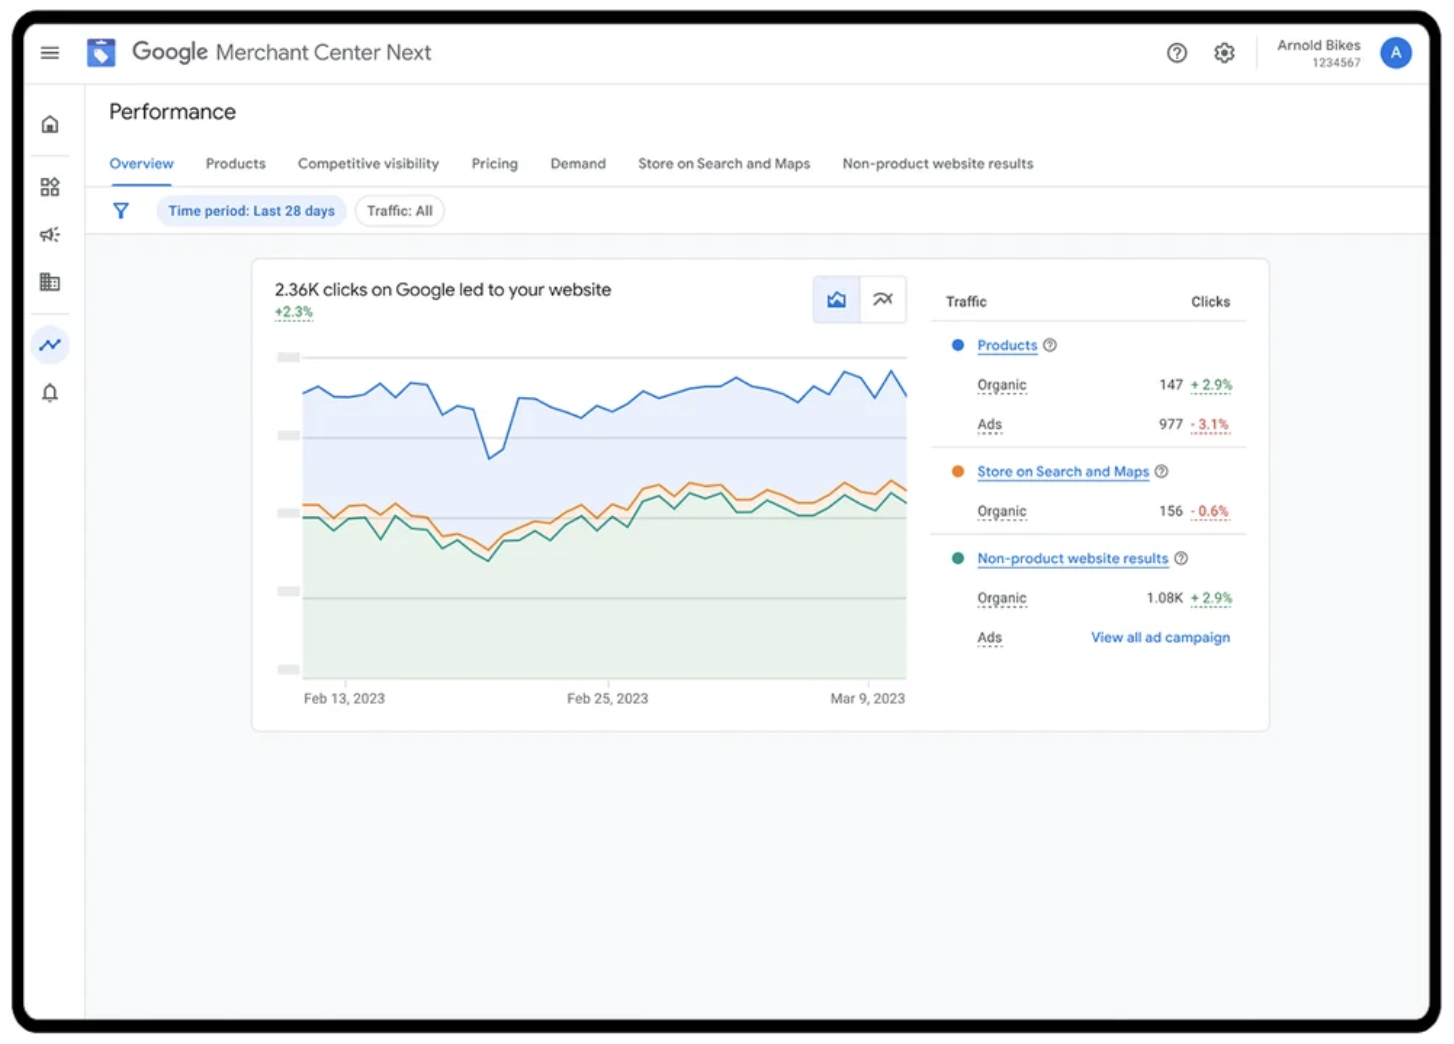1454x1044 pixels.
Task: Toggle area chart view on
Action: (836, 299)
